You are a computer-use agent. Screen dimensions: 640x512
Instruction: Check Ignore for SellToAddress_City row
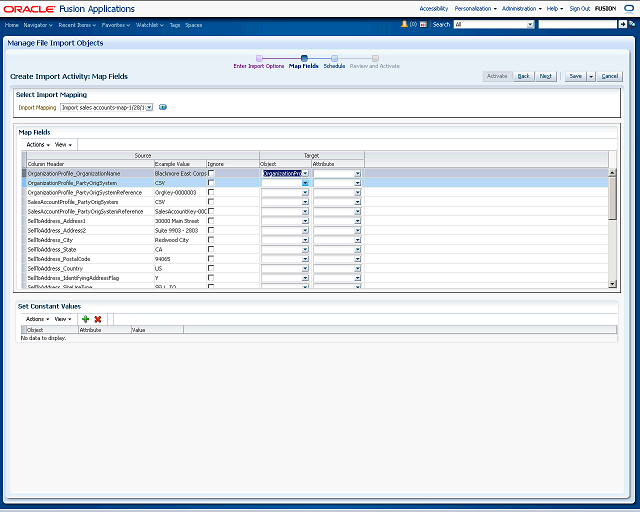pyautogui.click(x=211, y=240)
